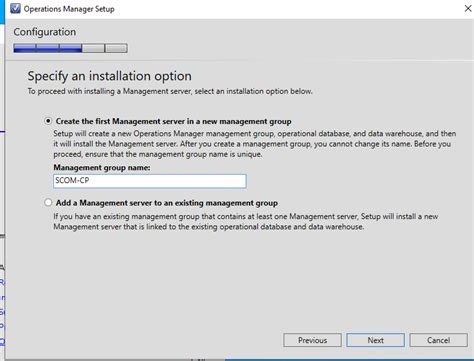The height and width of the screenshot is (361, 474).
Task: Click the third filled progress bar segment
Action: tap(70, 48)
